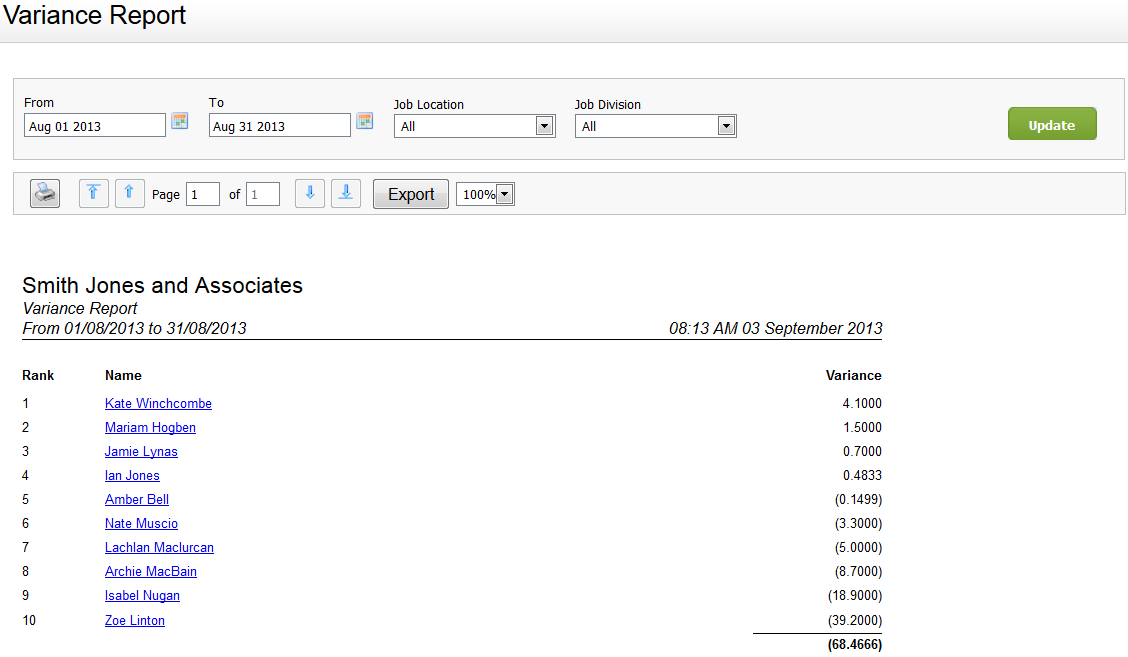1128x657 pixels.
Task: Open the Job Location dropdown
Action: tap(545, 125)
